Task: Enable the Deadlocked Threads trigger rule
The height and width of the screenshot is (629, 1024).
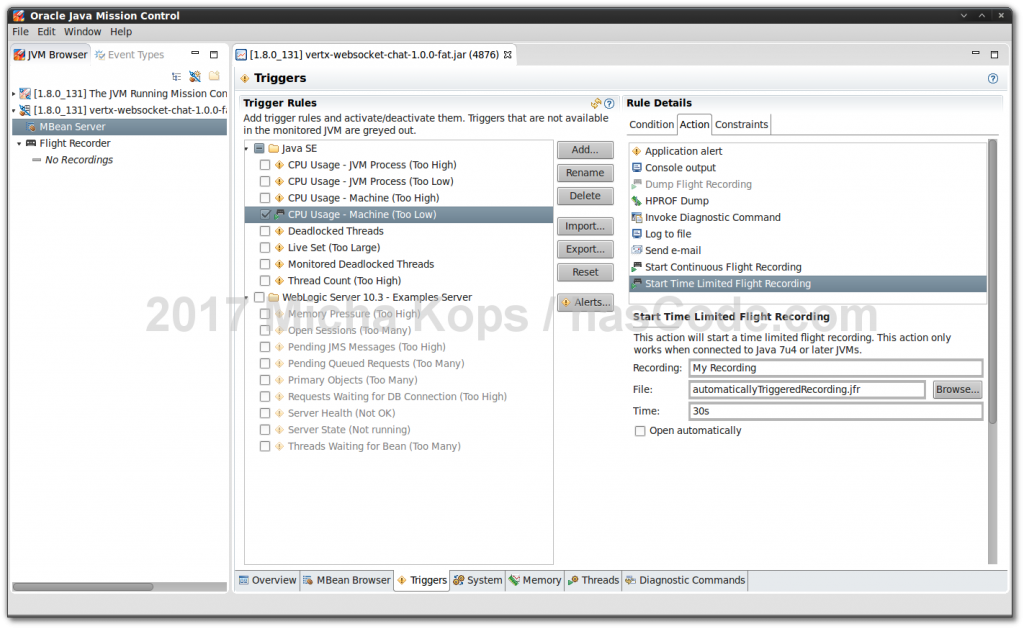Action: (265, 230)
